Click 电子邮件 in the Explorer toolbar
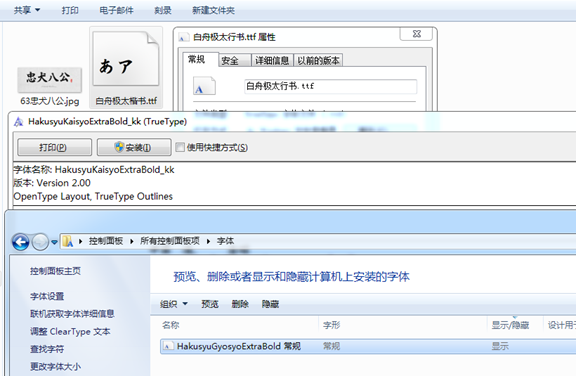 [x=116, y=10]
